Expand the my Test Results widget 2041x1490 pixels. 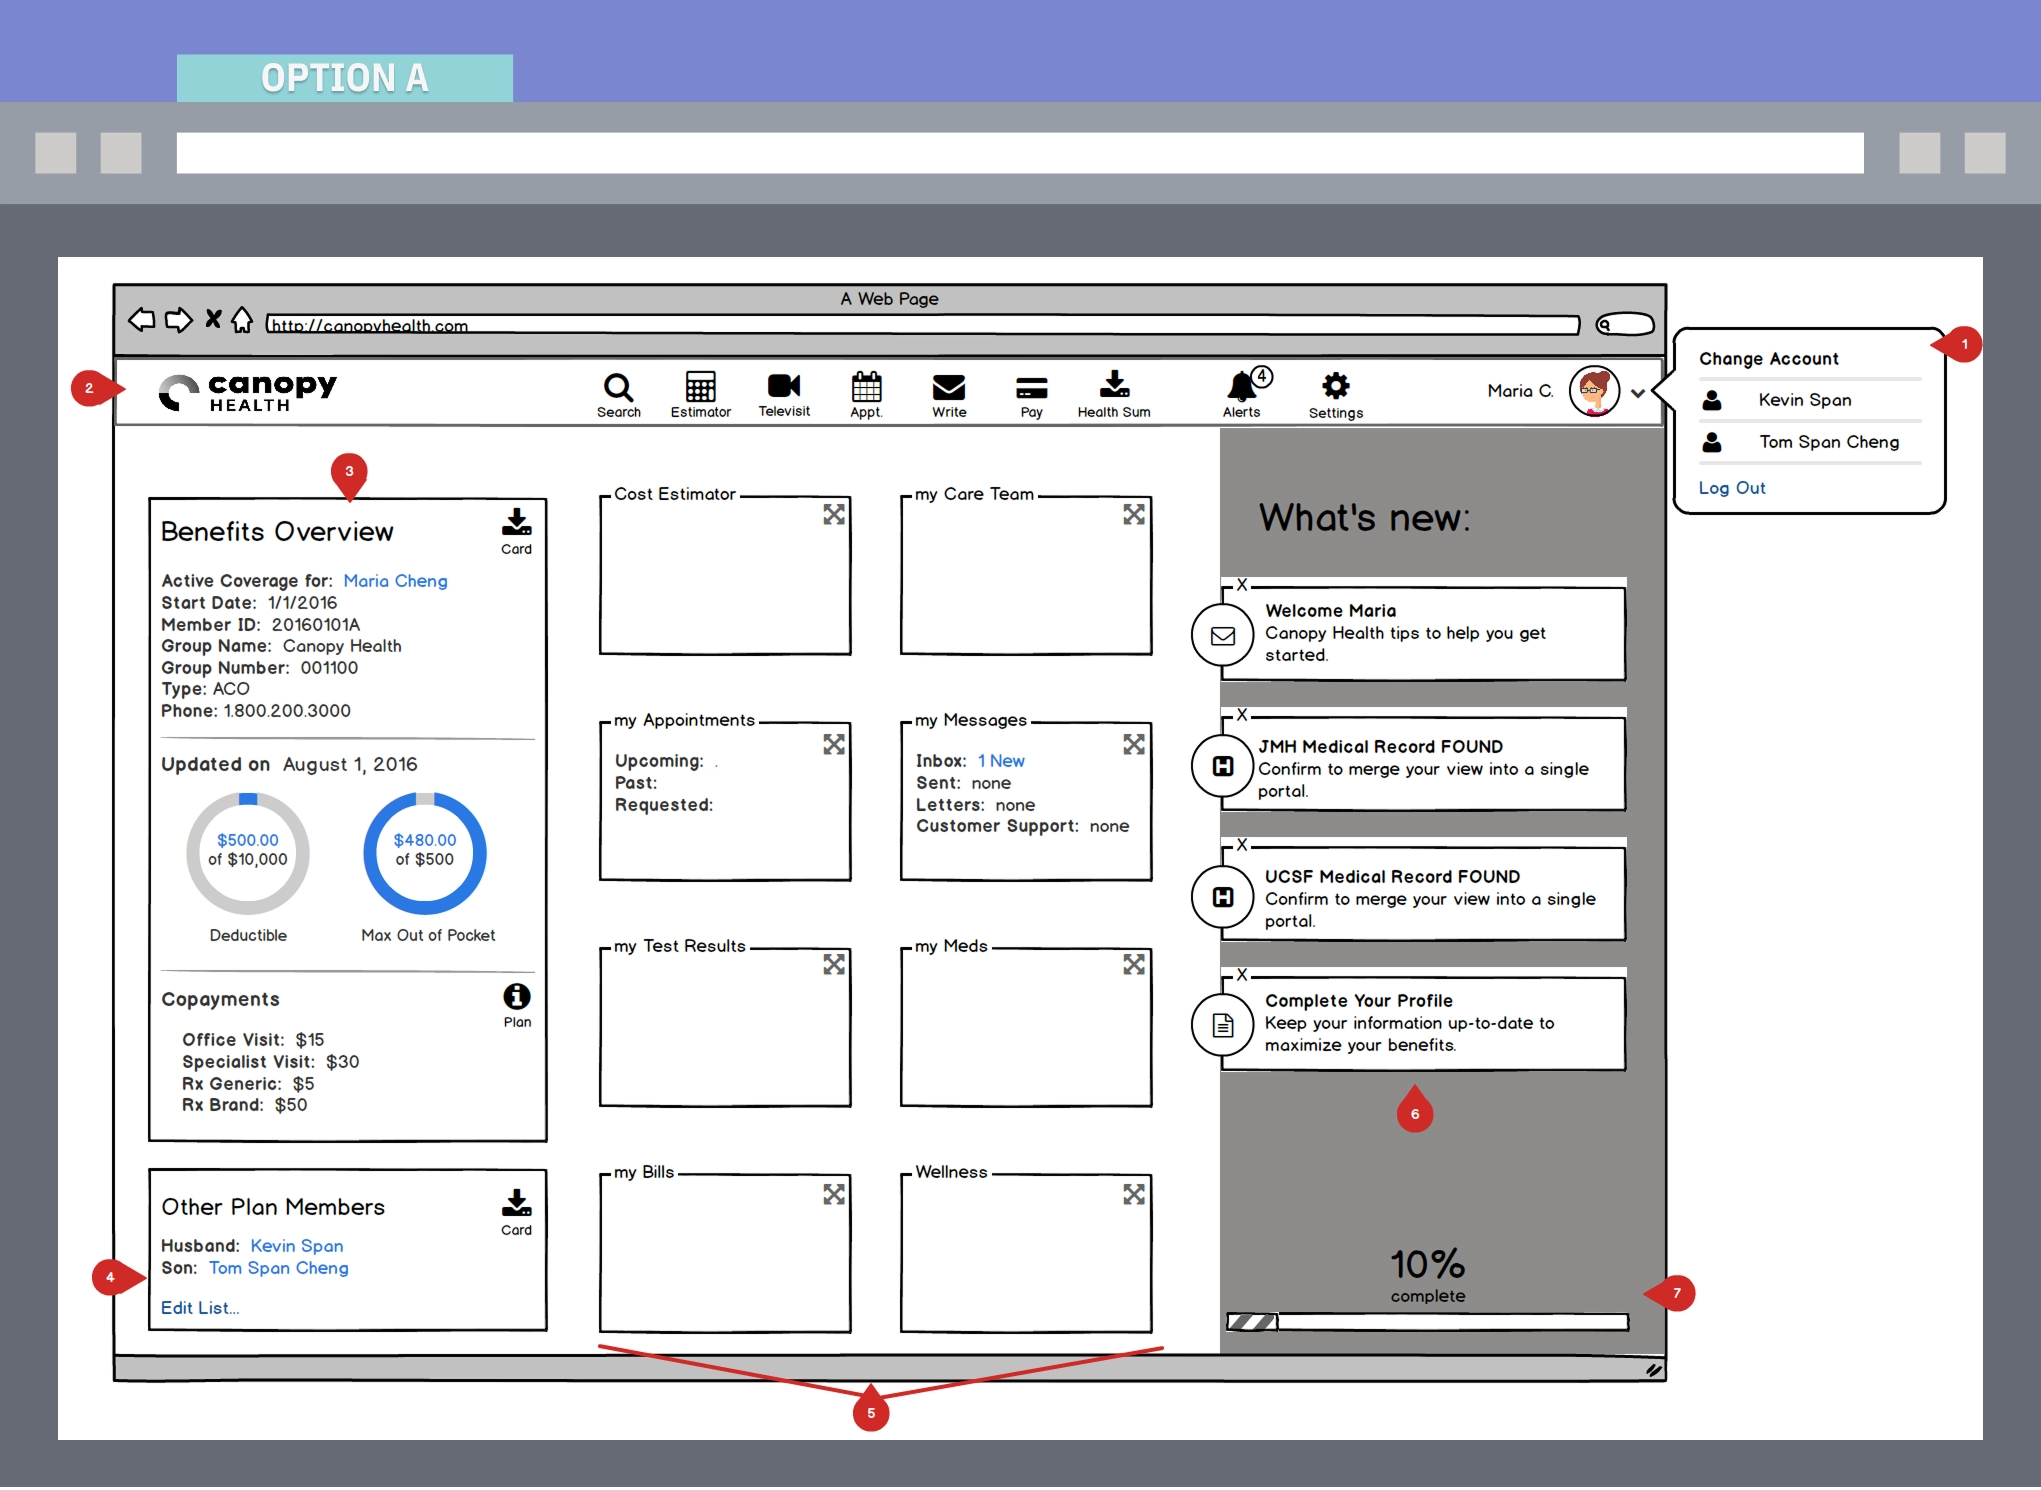pos(834,964)
